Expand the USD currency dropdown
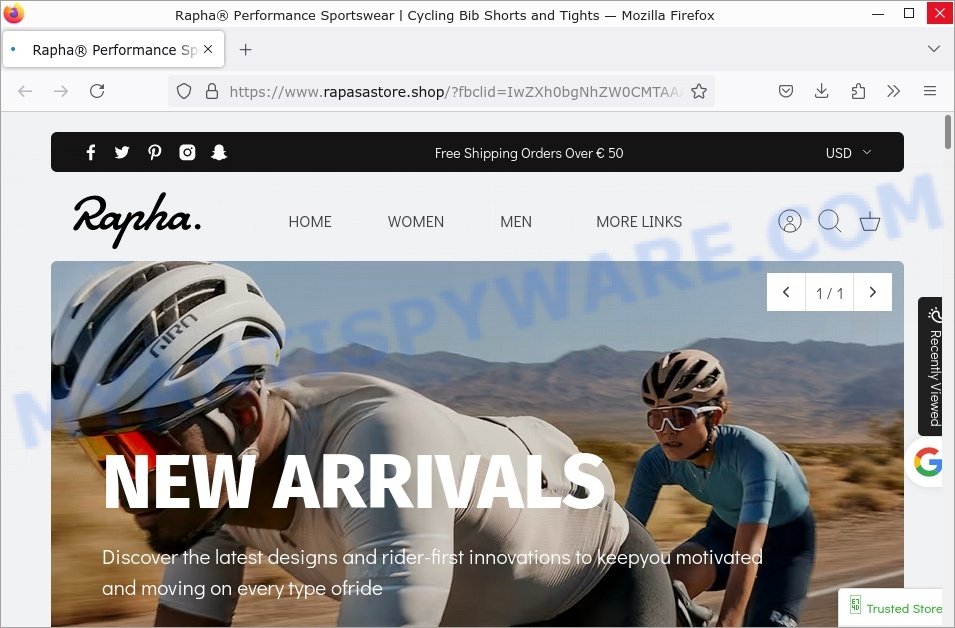This screenshot has width=955, height=628. pos(848,153)
